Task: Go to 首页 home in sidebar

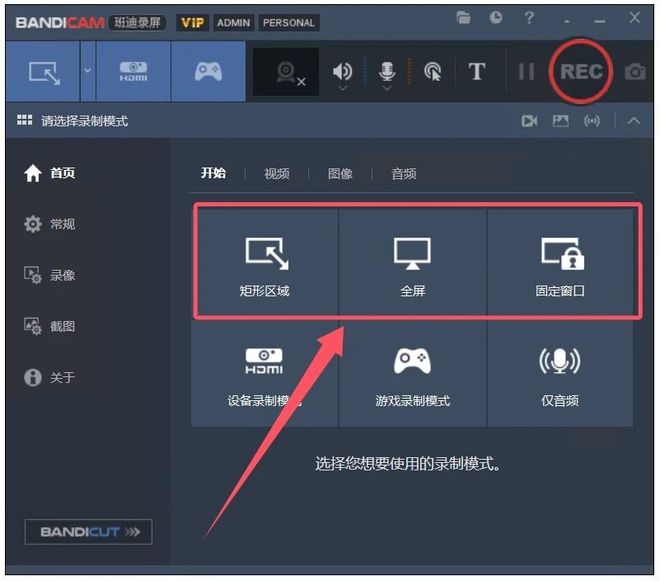Action: tap(50, 173)
